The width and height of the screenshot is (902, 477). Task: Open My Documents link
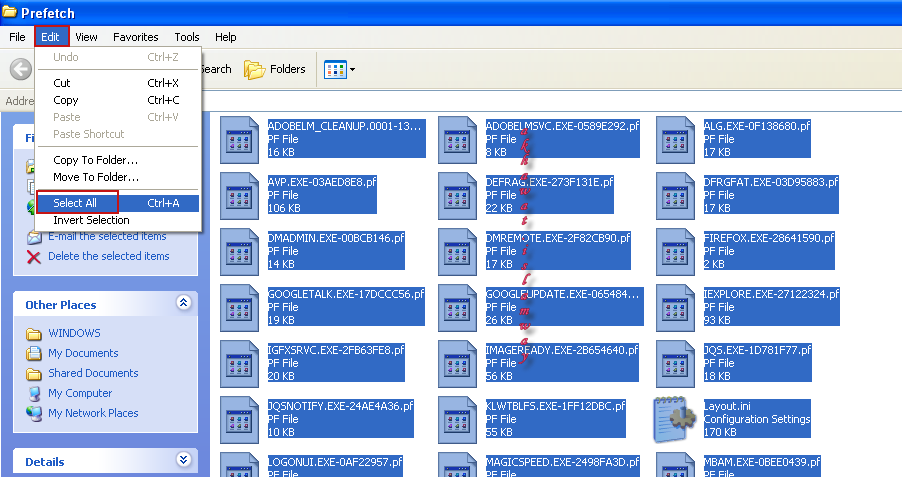pyautogui.click(x=83, y=353)
